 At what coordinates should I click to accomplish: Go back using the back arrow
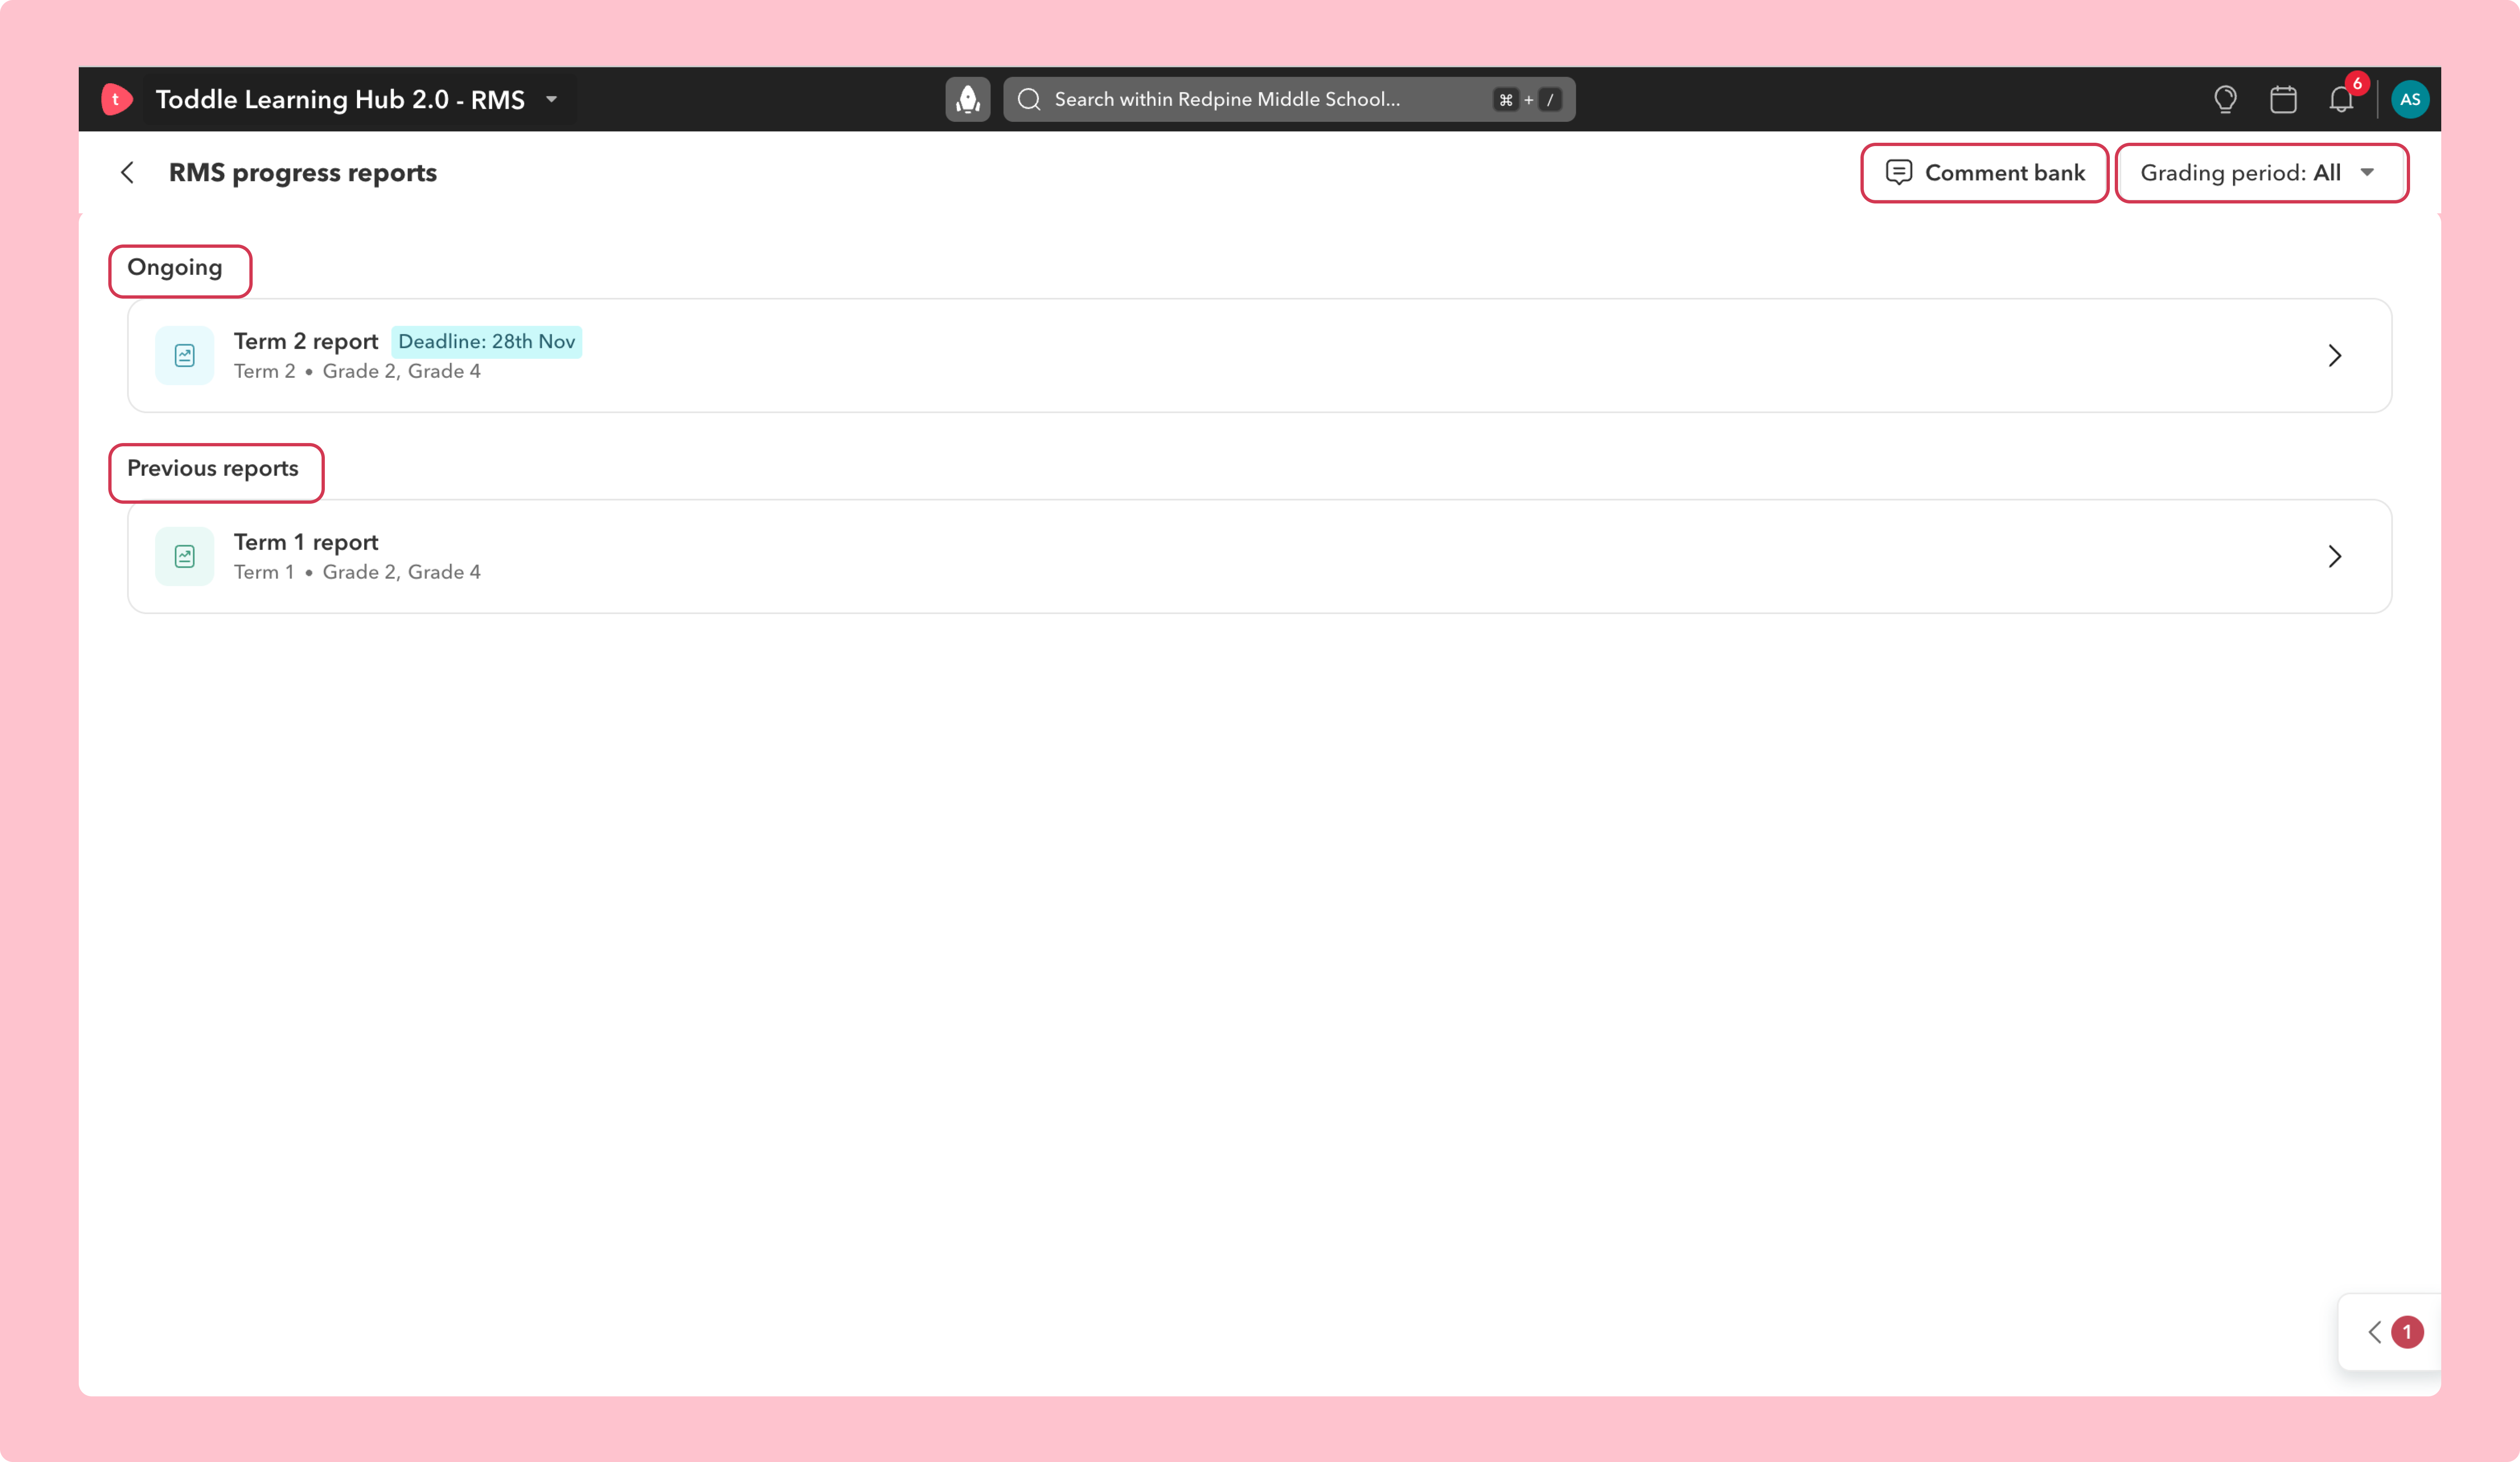[127, 172]
